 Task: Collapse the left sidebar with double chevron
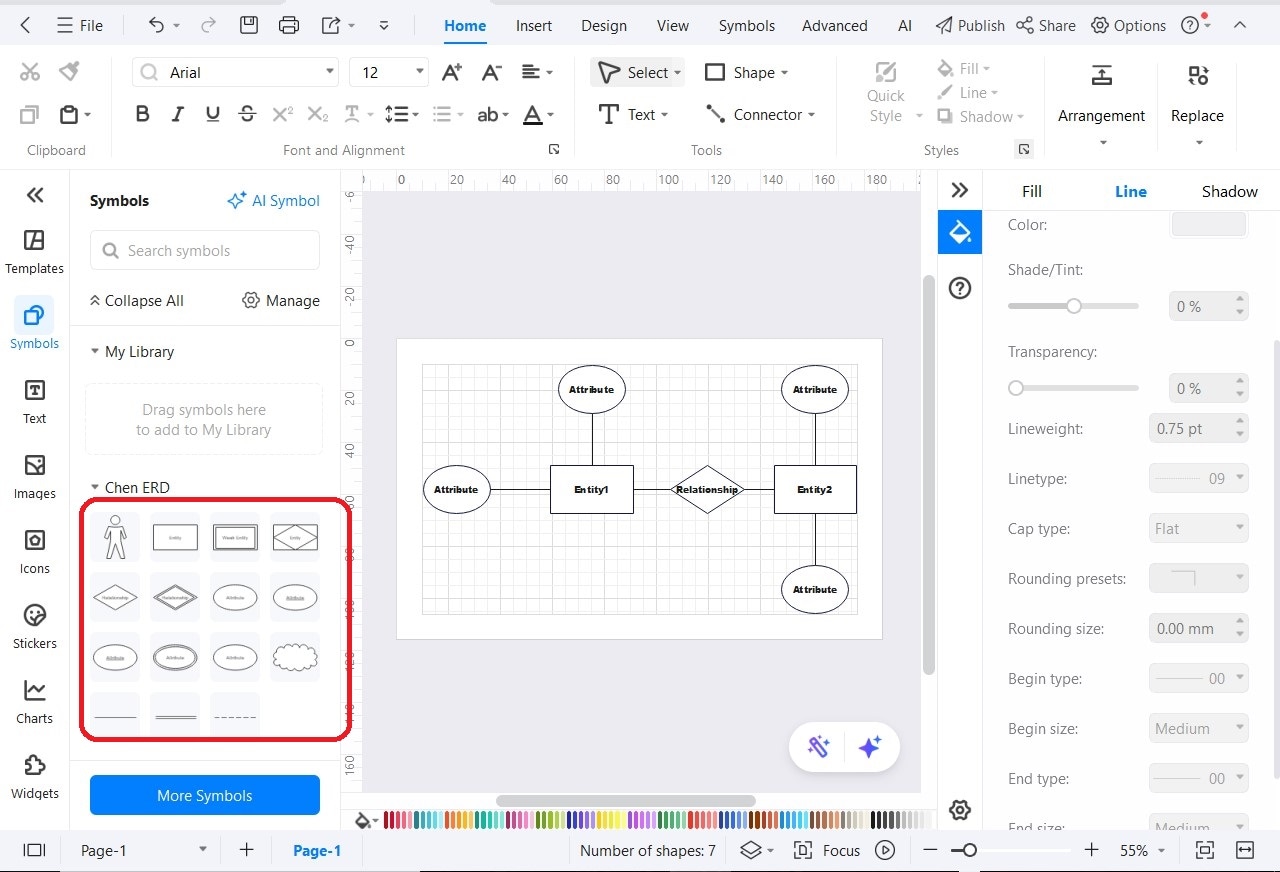[35, 195]
